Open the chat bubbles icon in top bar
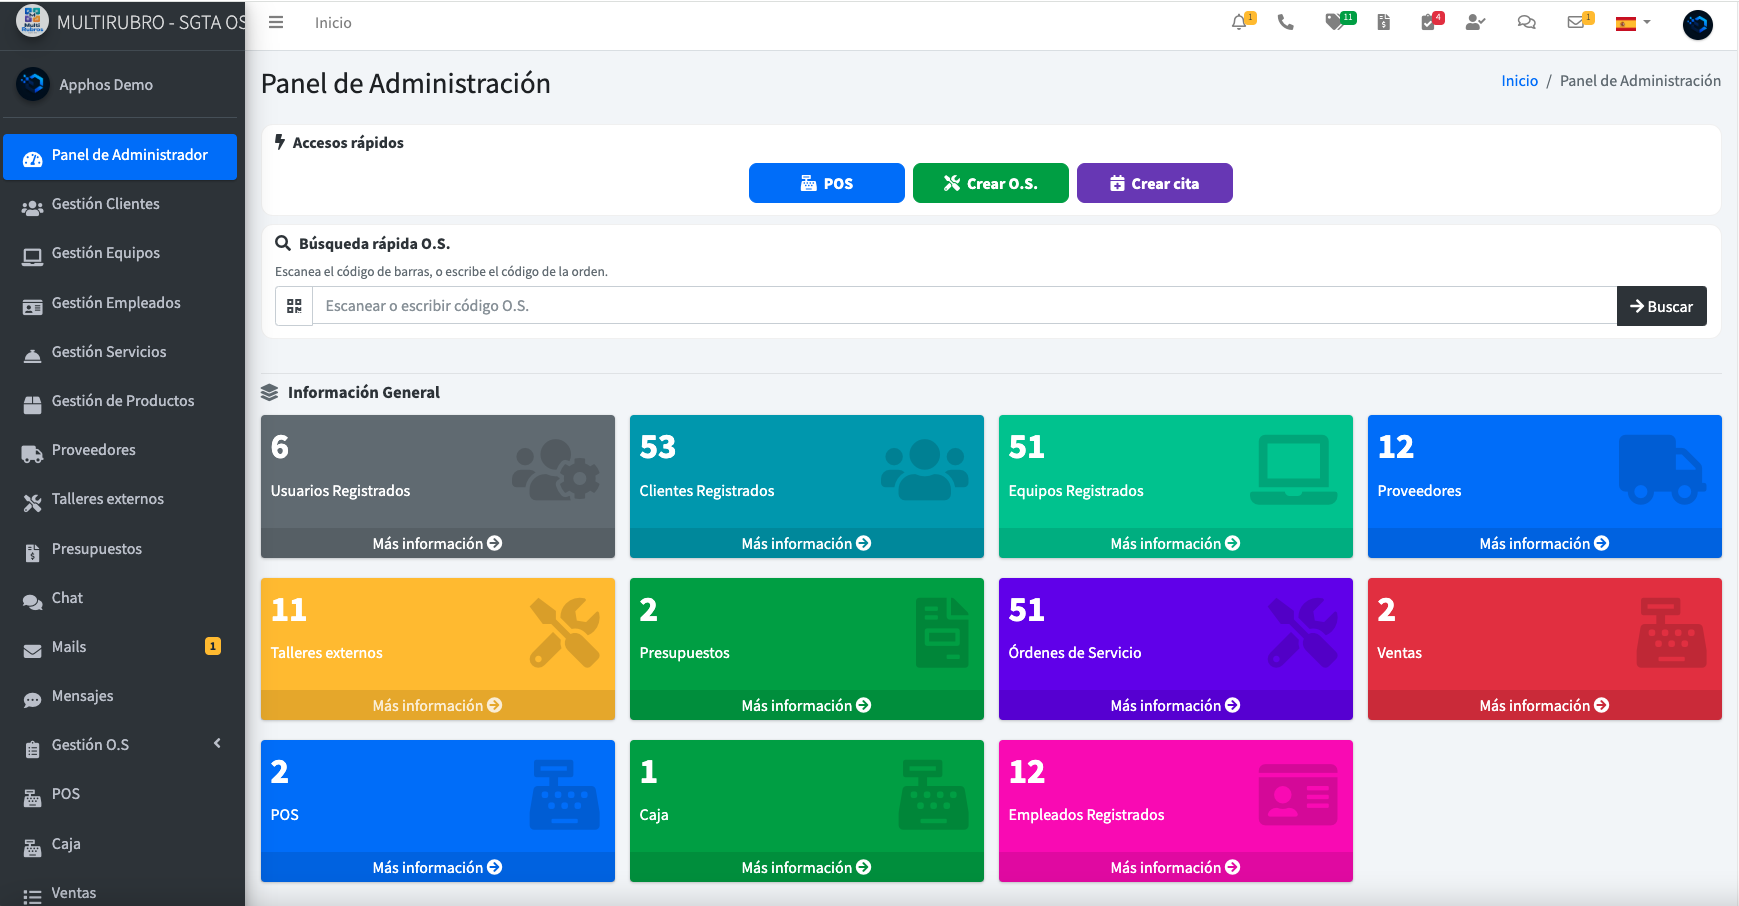 coord(1526,22)
